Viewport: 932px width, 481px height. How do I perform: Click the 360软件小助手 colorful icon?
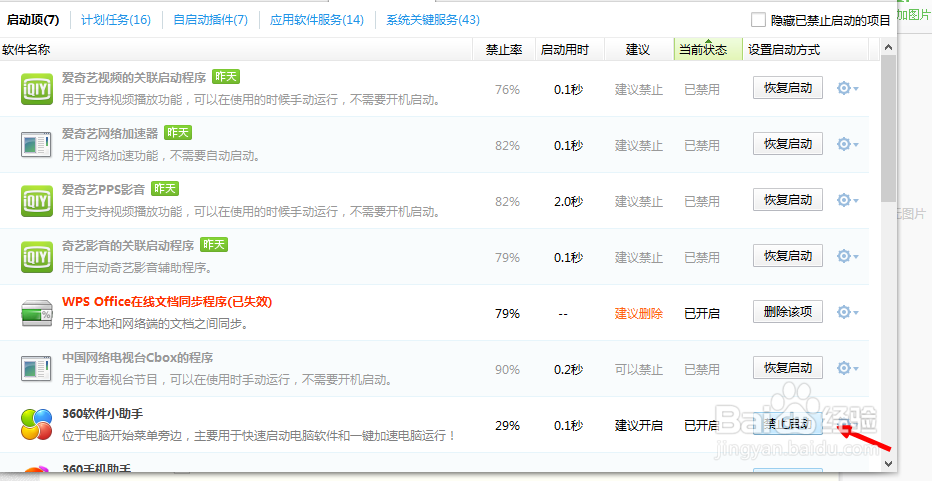[x=37, y=425]
